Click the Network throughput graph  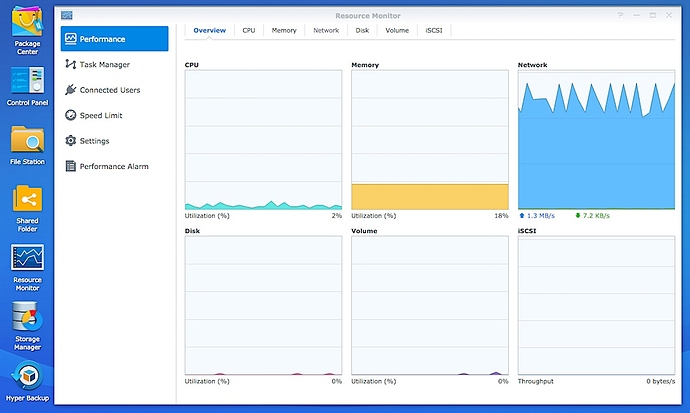point(596,140)
